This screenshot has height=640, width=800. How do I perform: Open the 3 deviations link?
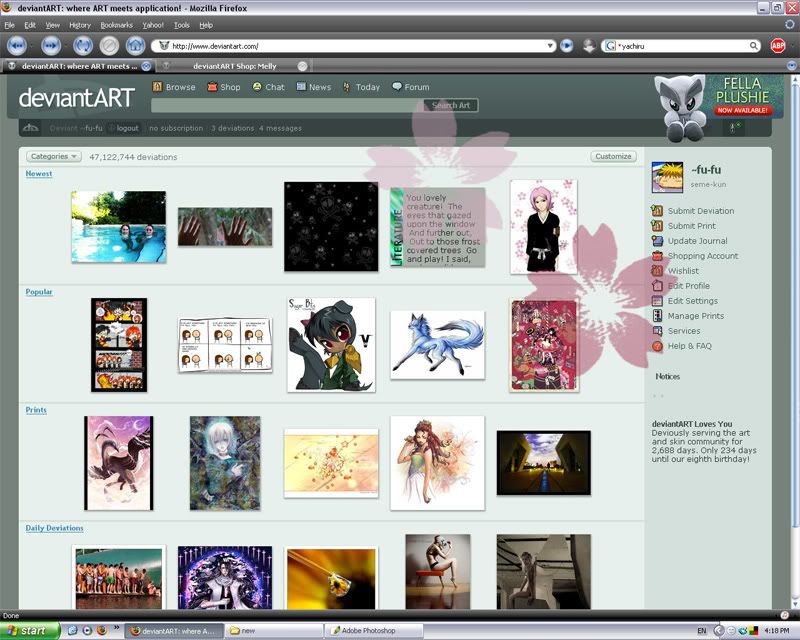[233, 128]
